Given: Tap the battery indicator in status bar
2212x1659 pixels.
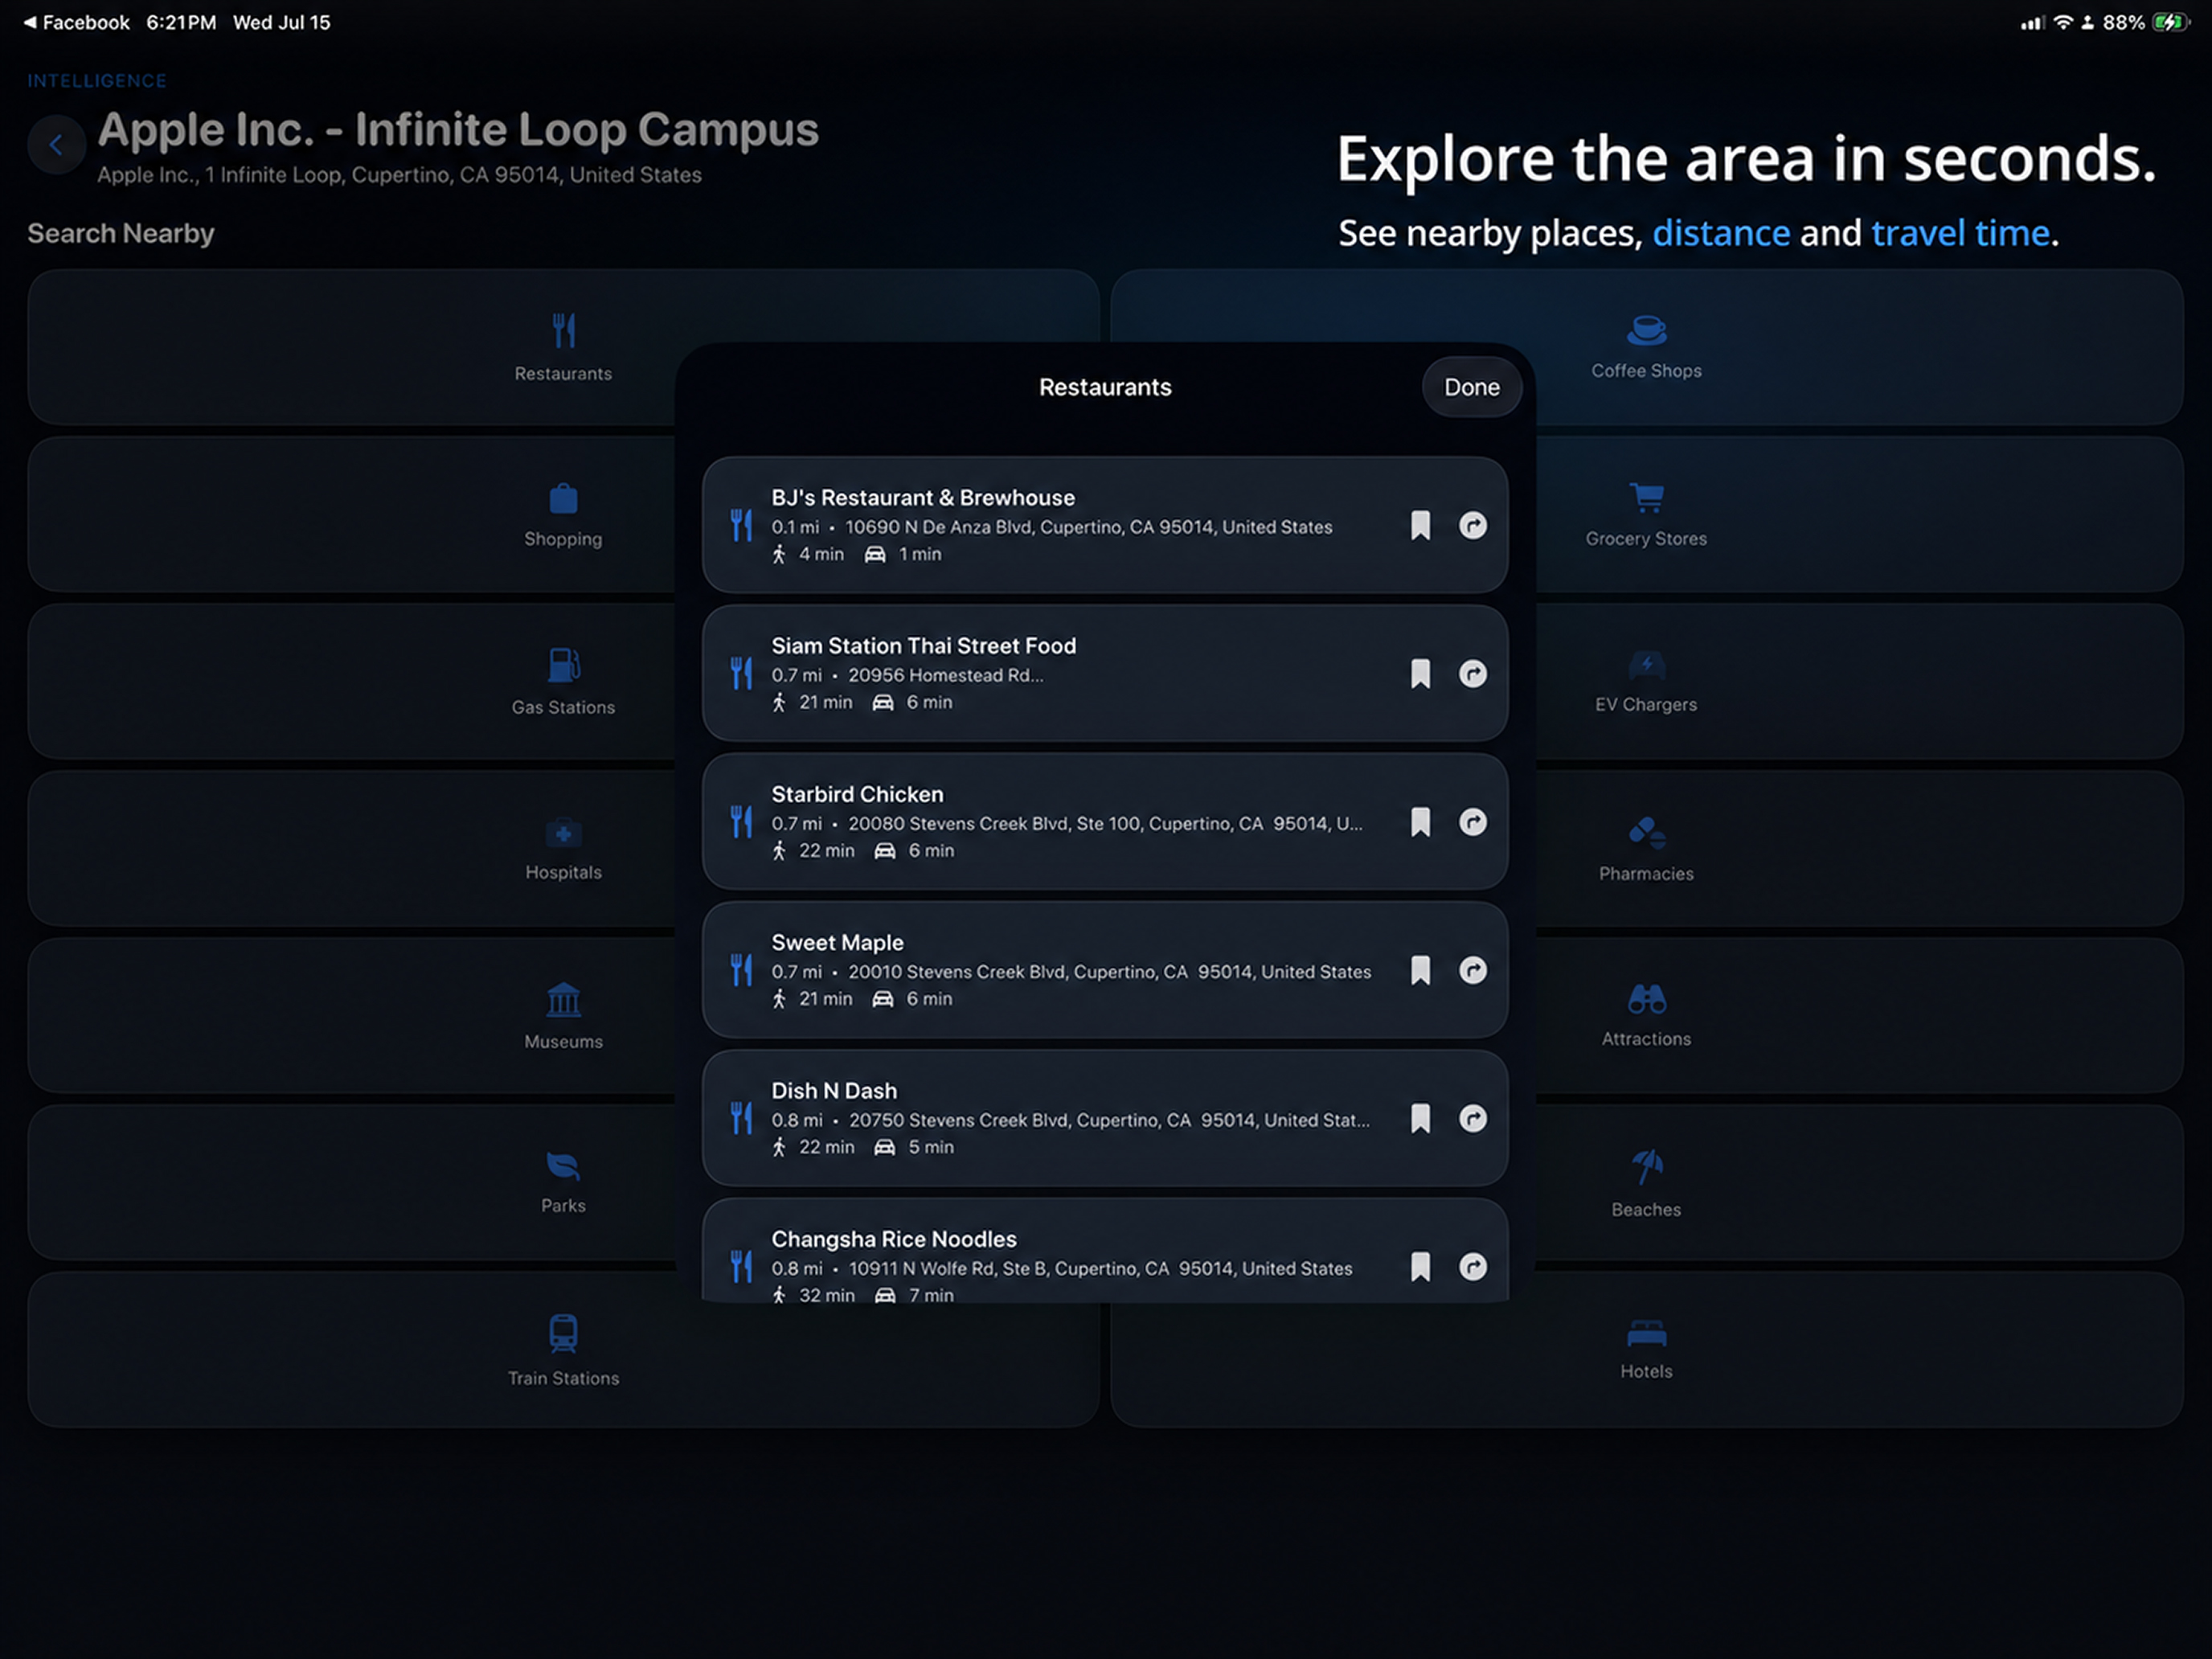Looking at the screenshot, I should pos(2170,22).
